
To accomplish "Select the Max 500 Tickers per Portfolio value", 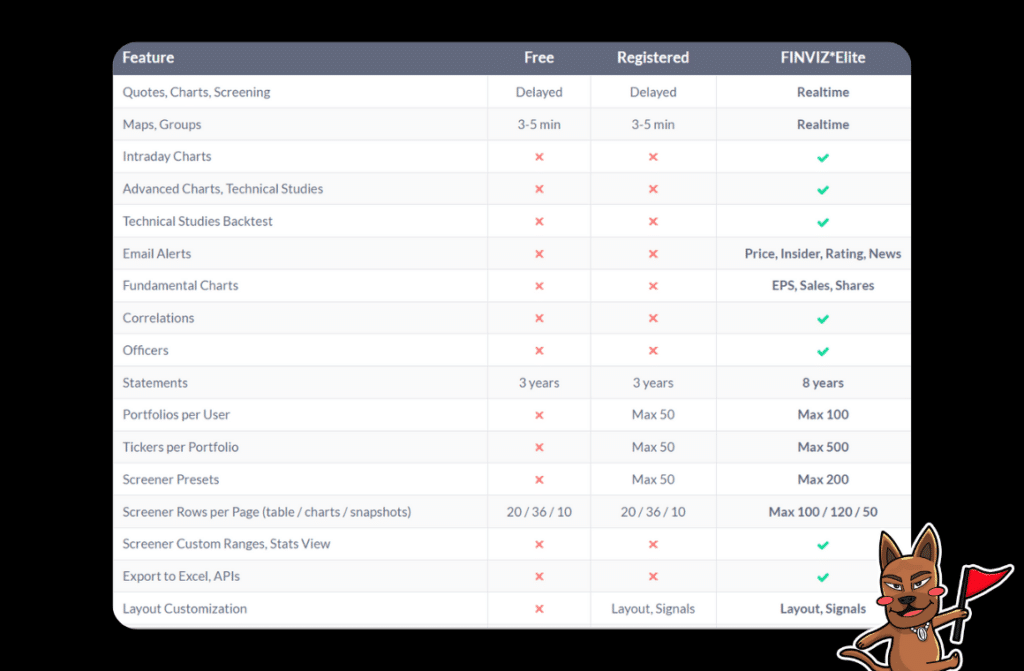I will [822, 447].
